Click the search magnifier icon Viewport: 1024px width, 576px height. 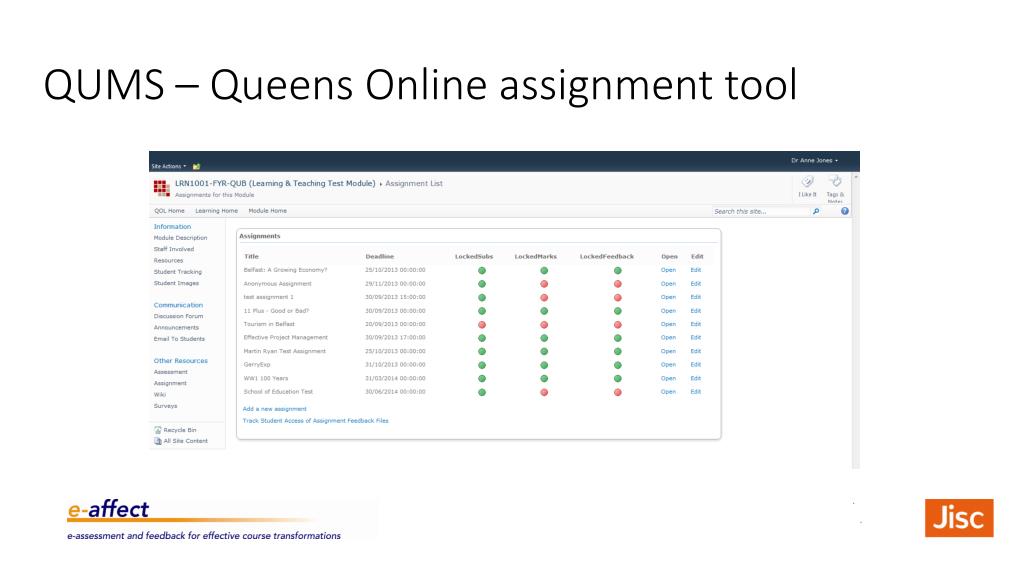[816, 212]
